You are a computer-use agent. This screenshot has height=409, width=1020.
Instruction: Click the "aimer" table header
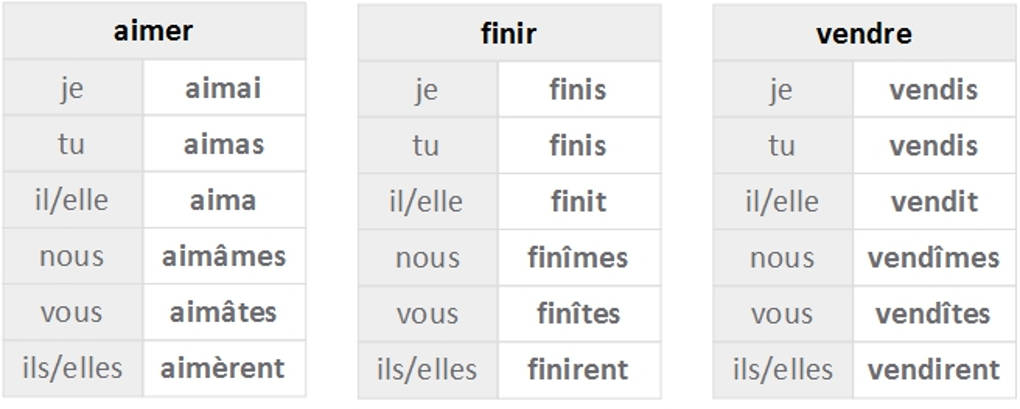pos(154,31)
